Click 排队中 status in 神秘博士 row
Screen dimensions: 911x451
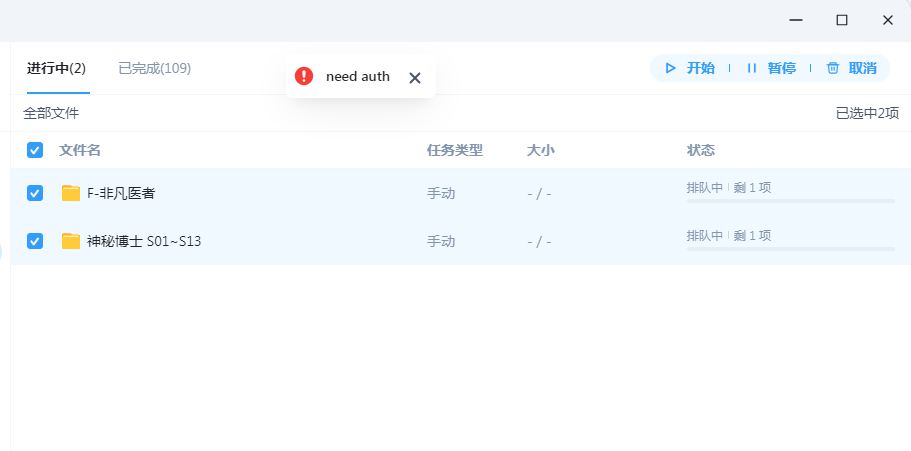[x=705, y=235]
